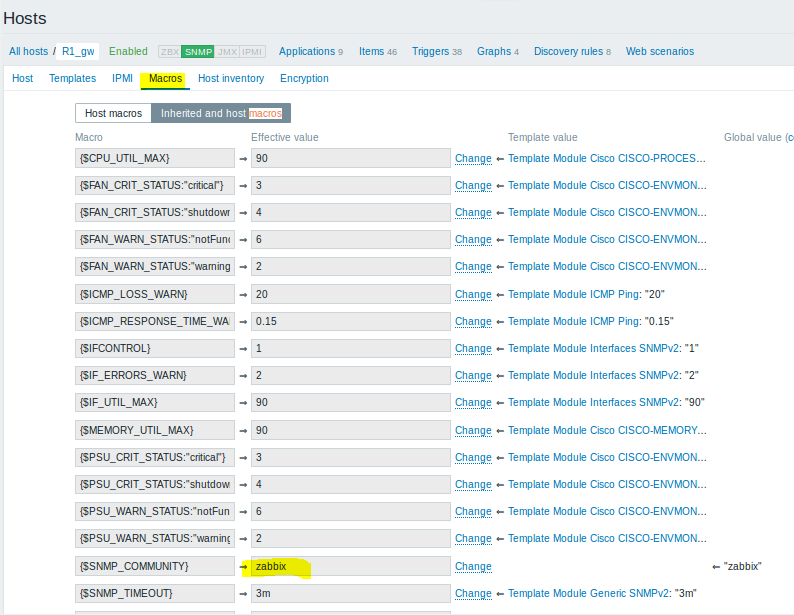Click Change for {$IFCONTROL} macro
794x615 pixels.
pyautogui.click(x=473, y=348)
